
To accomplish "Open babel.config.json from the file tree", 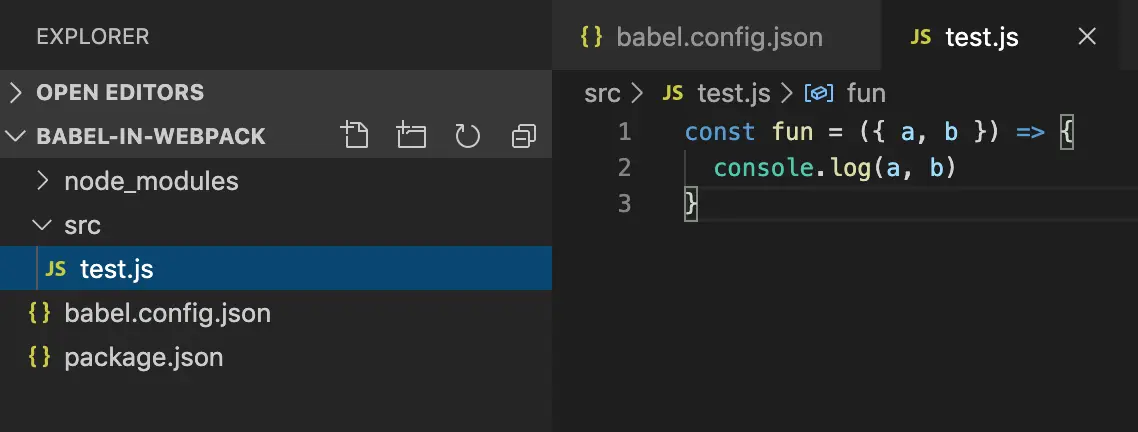I will pyautogui.click(x=167, y=313).
